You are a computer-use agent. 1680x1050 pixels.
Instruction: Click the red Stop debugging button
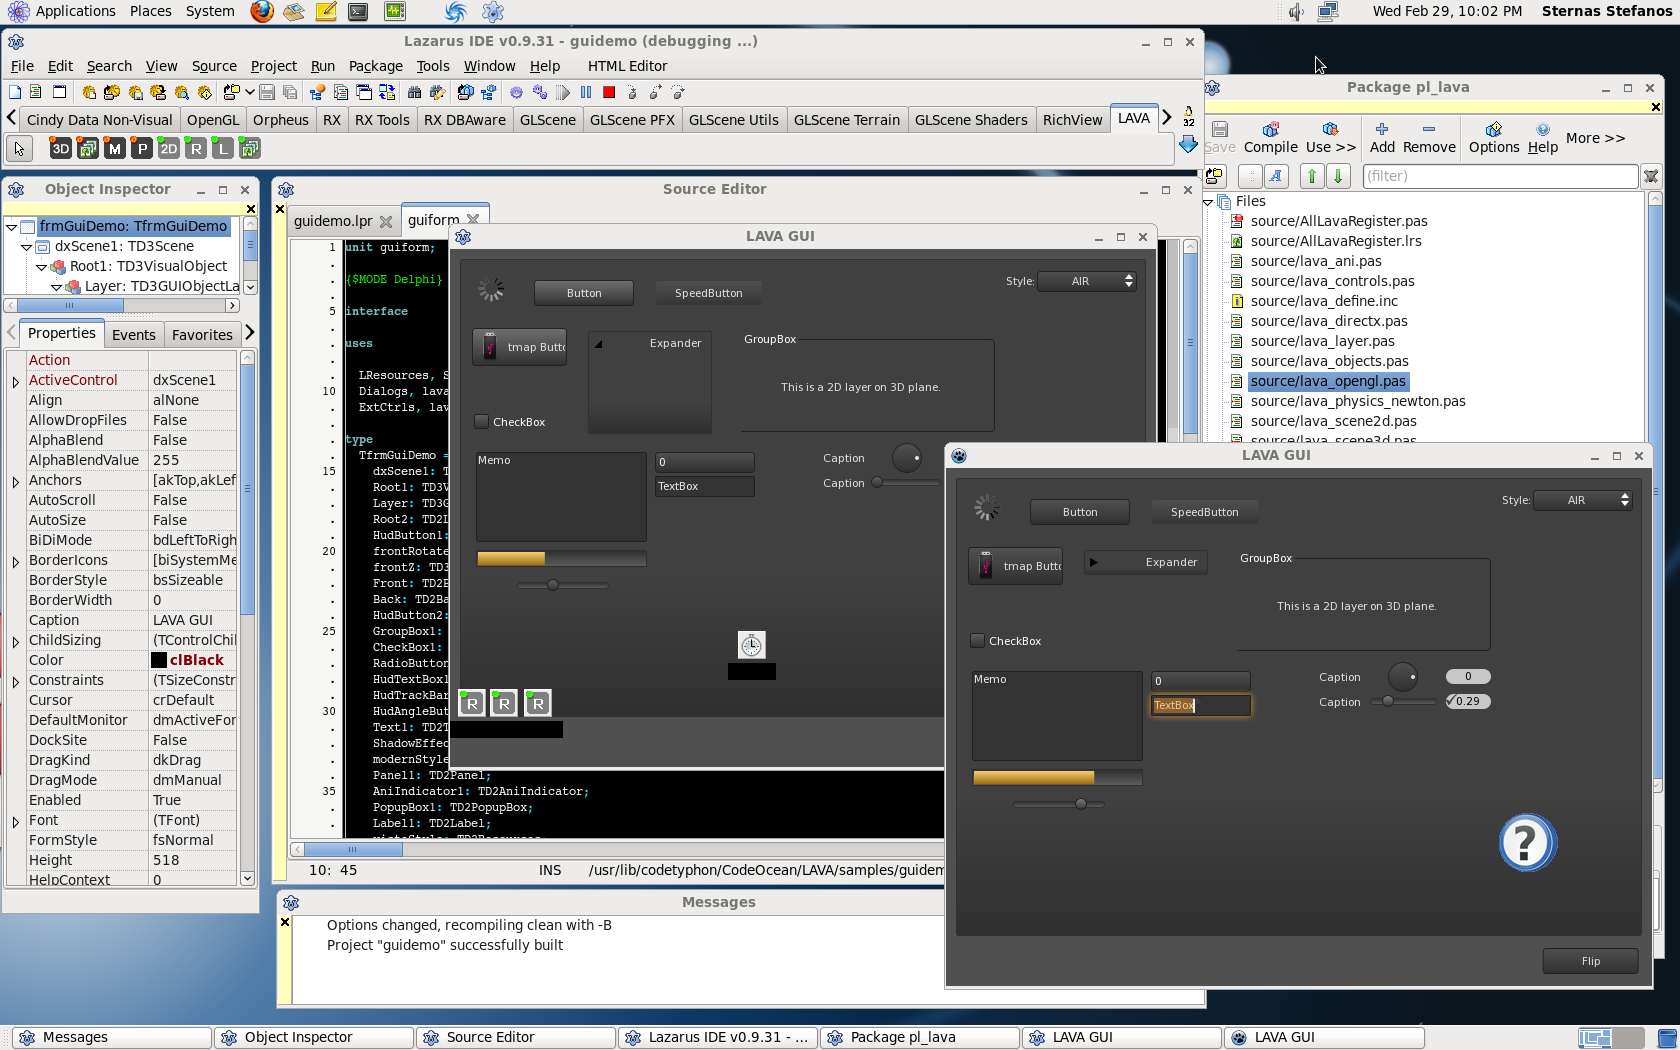tap(609, 92)
